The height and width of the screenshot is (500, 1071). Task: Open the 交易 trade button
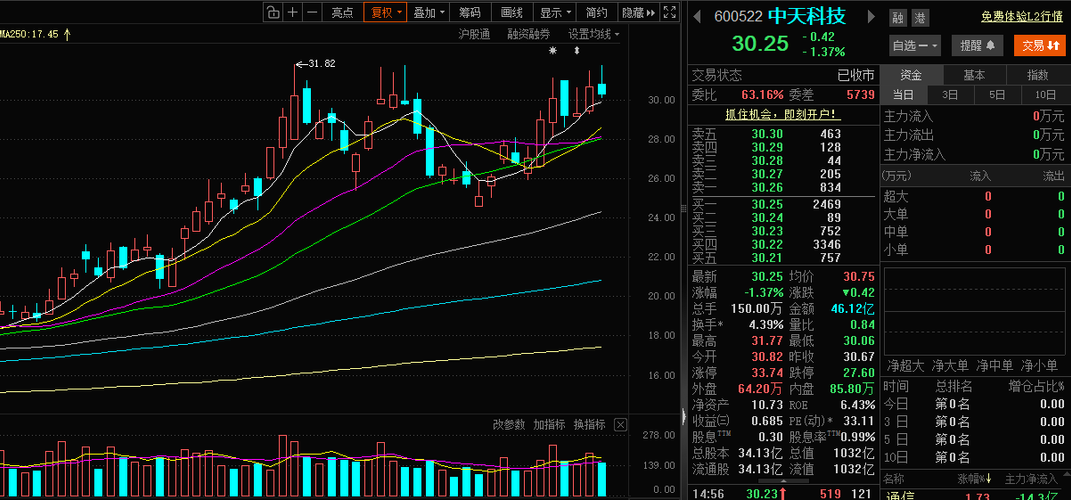[1039, 46]
